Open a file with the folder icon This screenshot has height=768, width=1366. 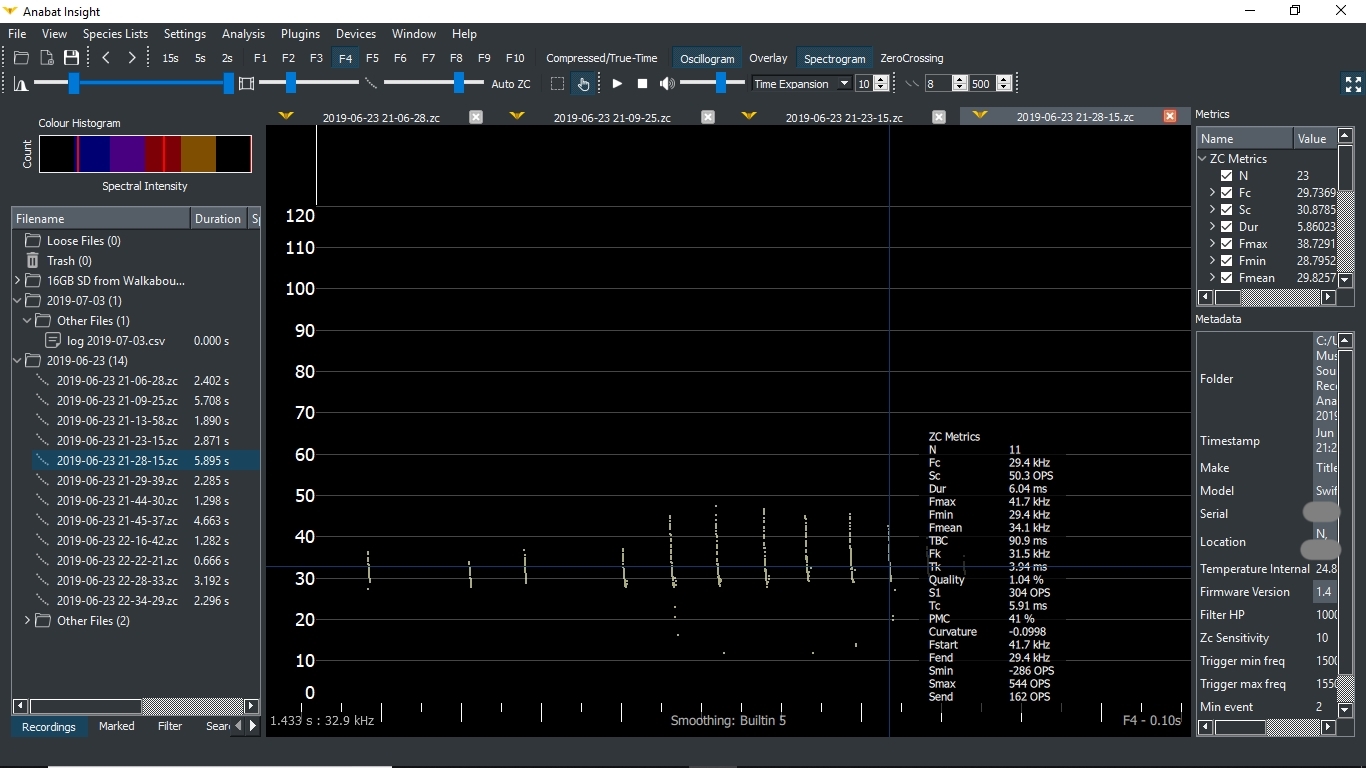click(21, 58)
